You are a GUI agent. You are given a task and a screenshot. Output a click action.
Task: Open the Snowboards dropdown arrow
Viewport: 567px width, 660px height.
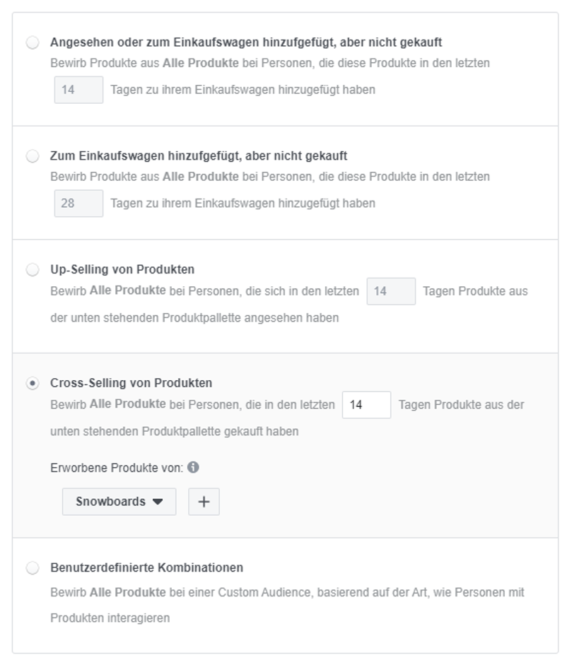coord(158,501)
